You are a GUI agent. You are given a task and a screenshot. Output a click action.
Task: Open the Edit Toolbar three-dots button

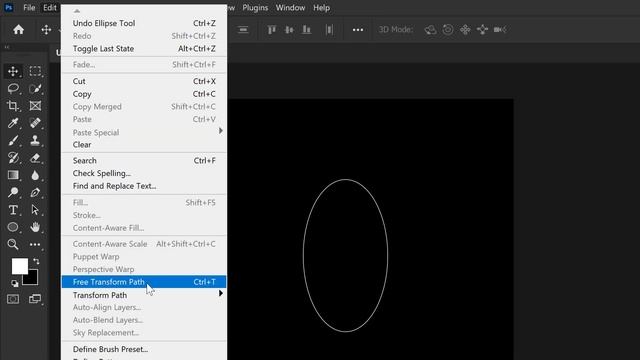35,244
